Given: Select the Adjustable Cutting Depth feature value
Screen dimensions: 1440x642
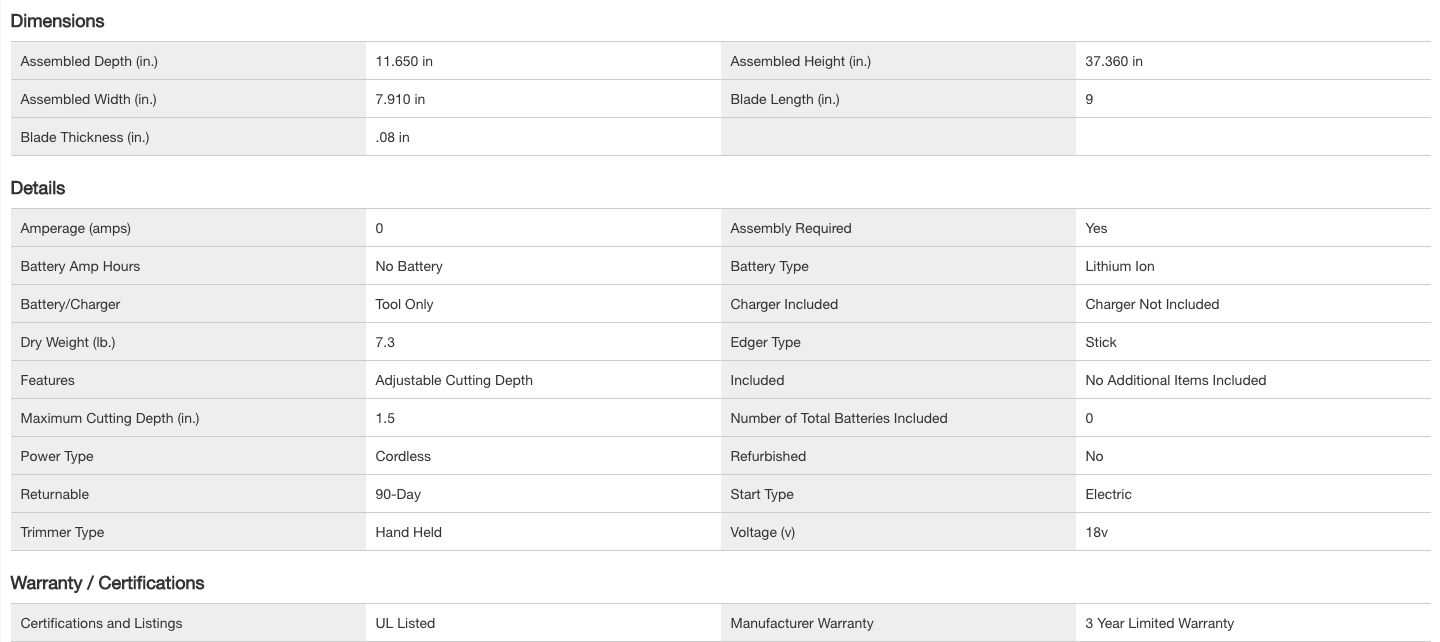Looking at the screenshot, I should point(454,380).
